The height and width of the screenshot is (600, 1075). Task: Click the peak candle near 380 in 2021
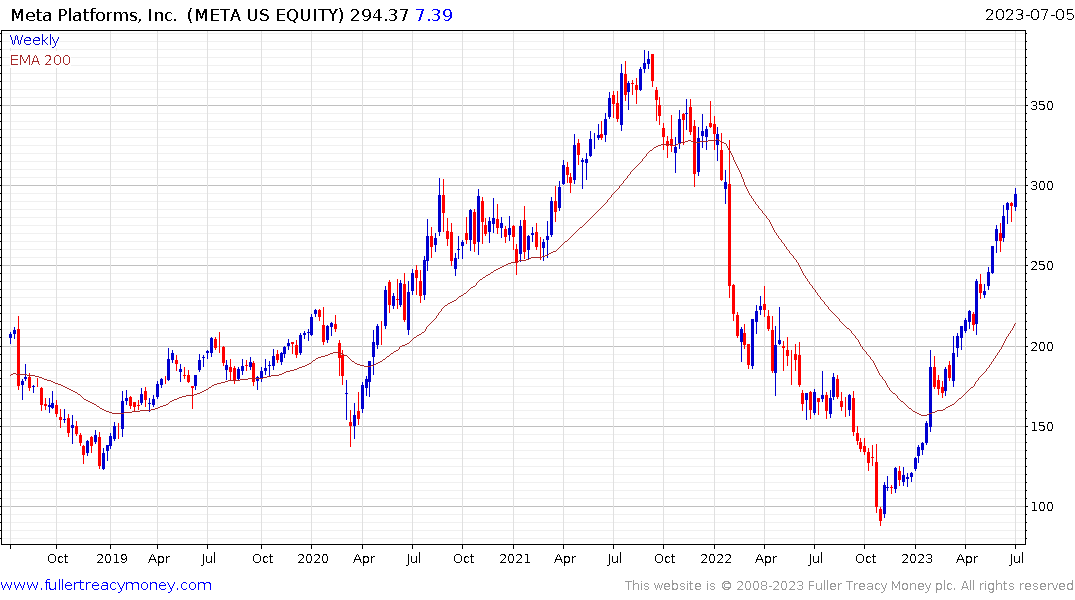648,60
